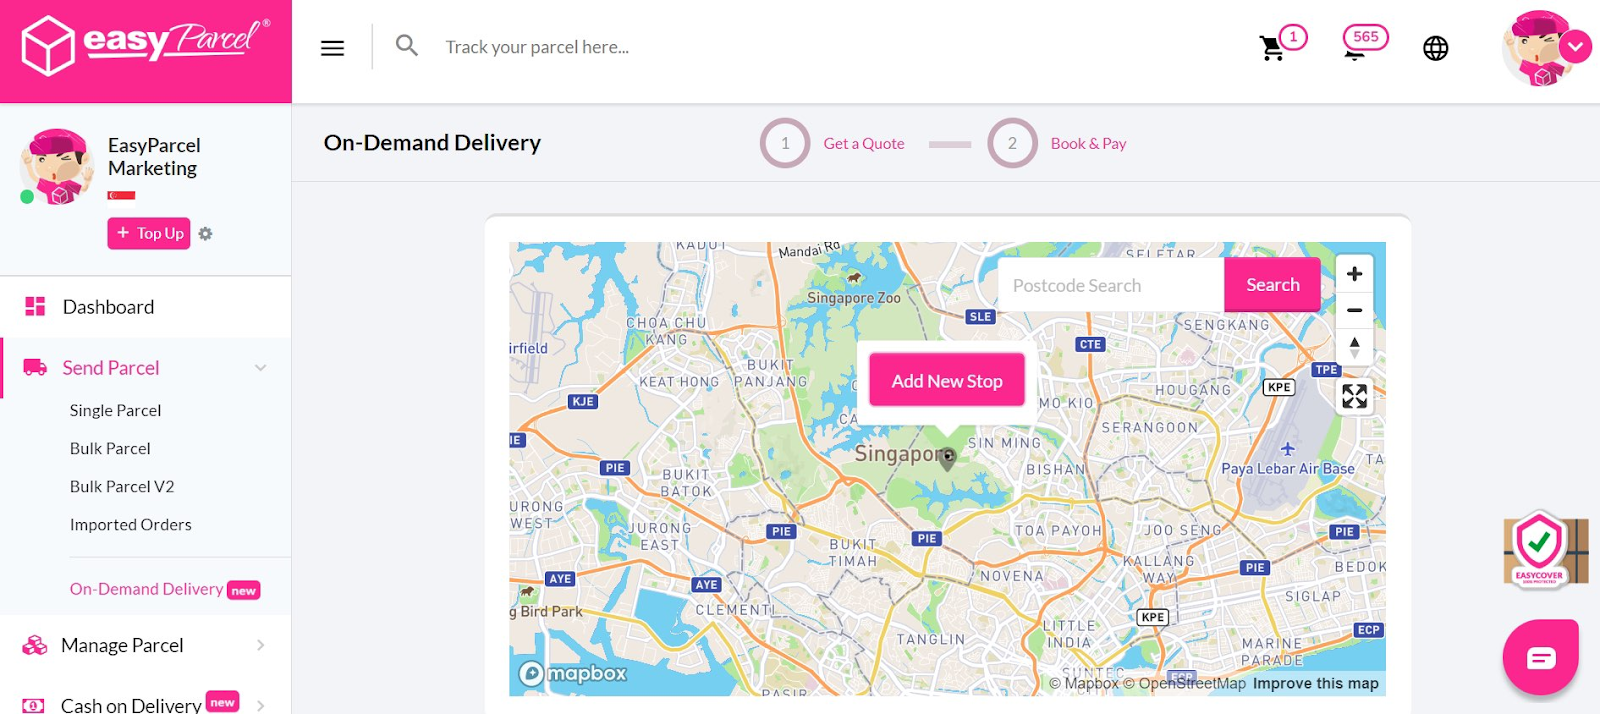
Task: Click inside the Postcode Search field
Action: pyautogui.click(x=1109, y=285)
